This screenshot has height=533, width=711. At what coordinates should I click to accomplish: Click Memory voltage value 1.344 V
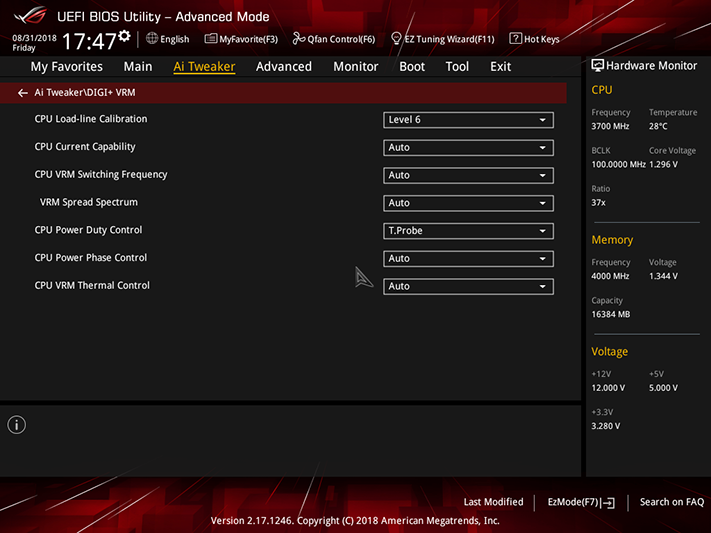pyautogui.click(x=663, y=276)
